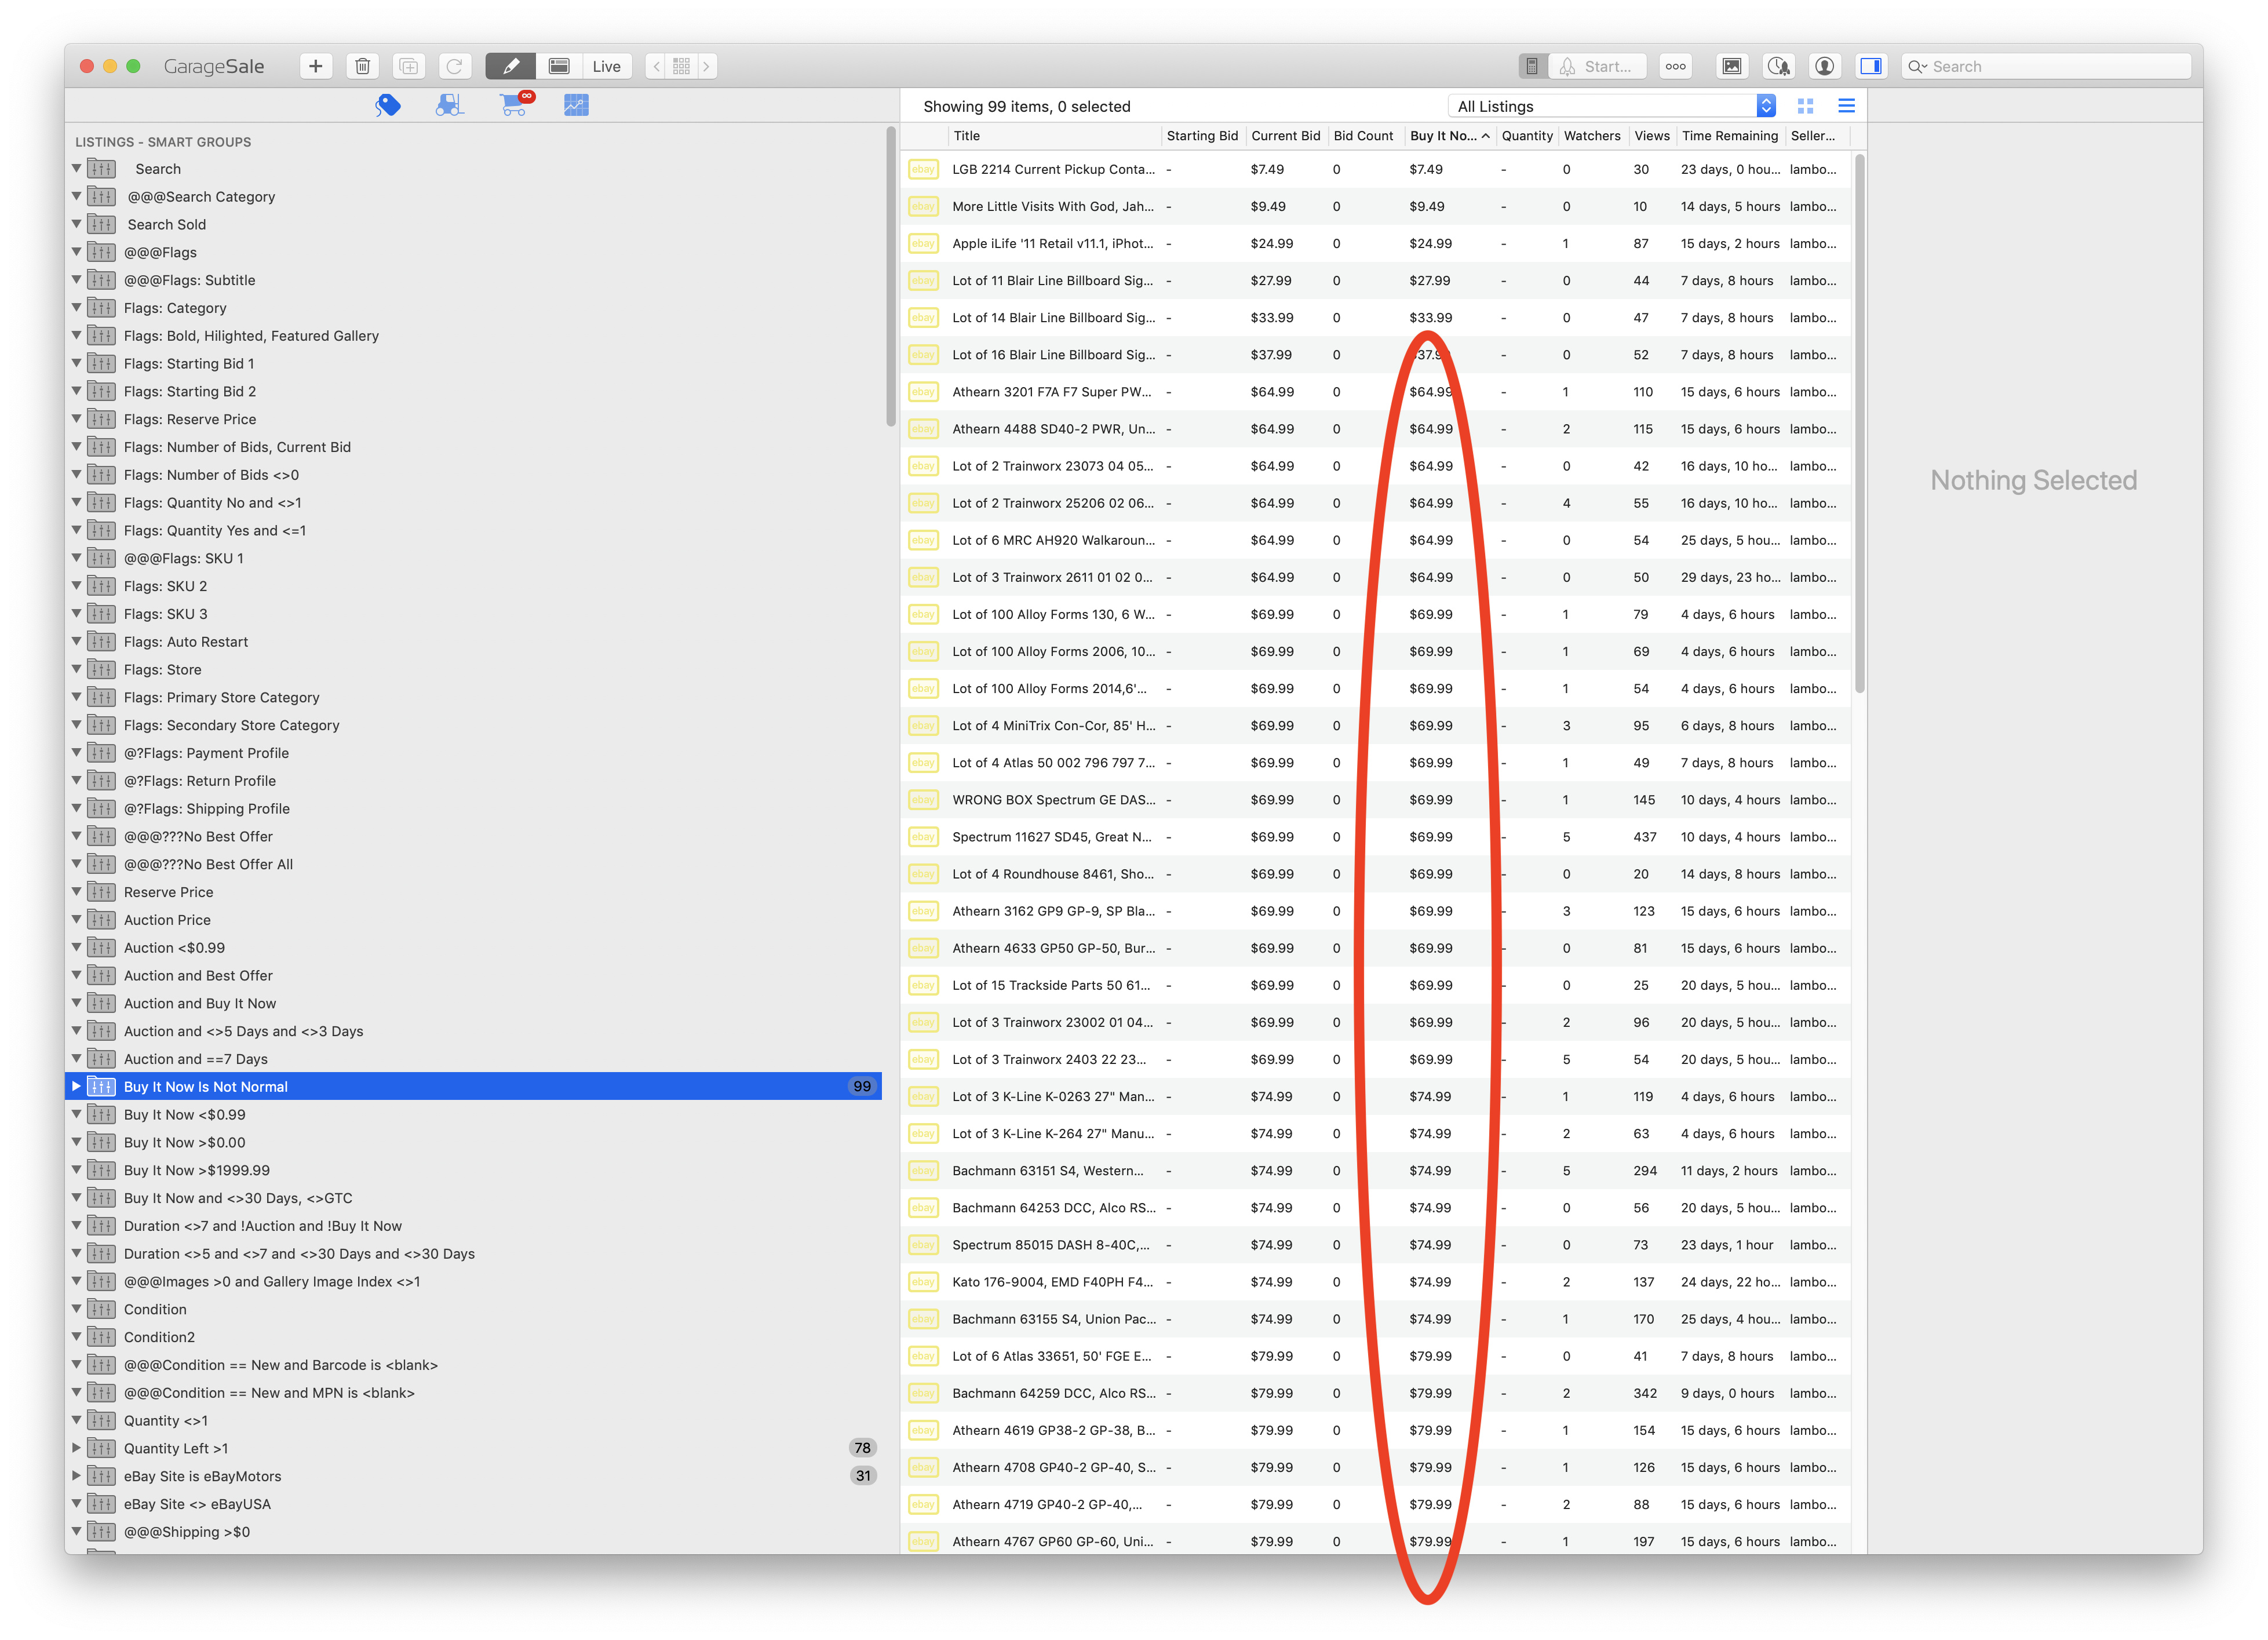This screenshot has width=2268, height=1640.
Task: Switch to grid thumbnail view
Action: [x=1805, y=106]
